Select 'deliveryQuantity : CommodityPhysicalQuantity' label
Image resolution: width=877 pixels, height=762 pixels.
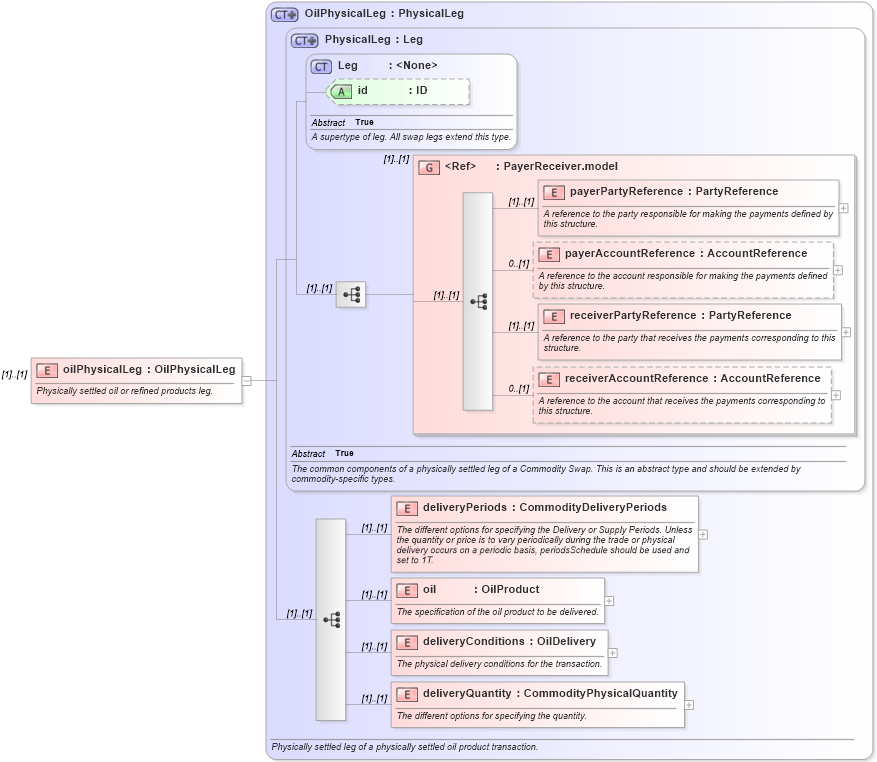[x=550, y=693]
